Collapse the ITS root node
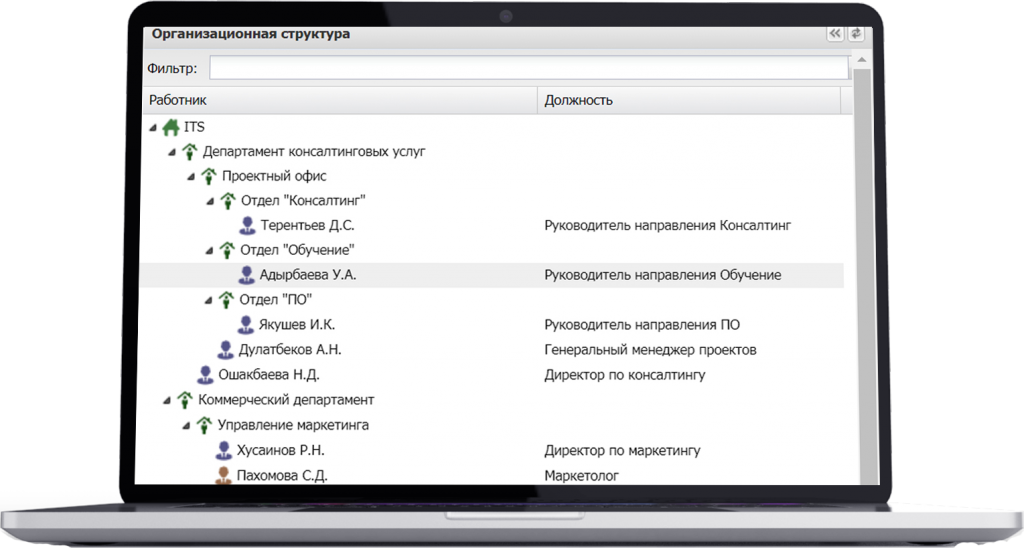Screen dimensions: 1024x548 point(153,128)
